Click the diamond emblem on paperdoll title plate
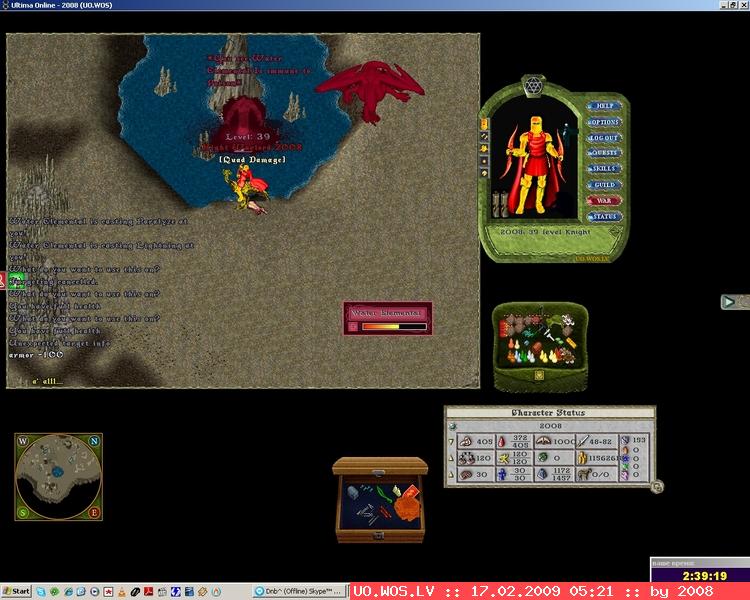750x600 pixels. coord(615,233)
